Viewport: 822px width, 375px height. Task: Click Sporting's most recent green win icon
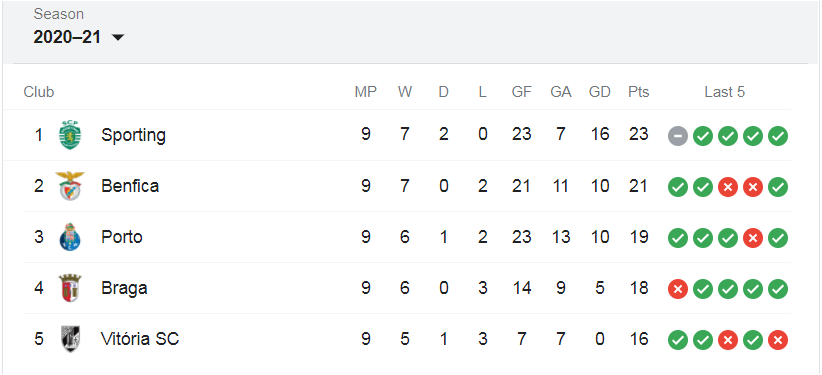(x=778, y=136)
